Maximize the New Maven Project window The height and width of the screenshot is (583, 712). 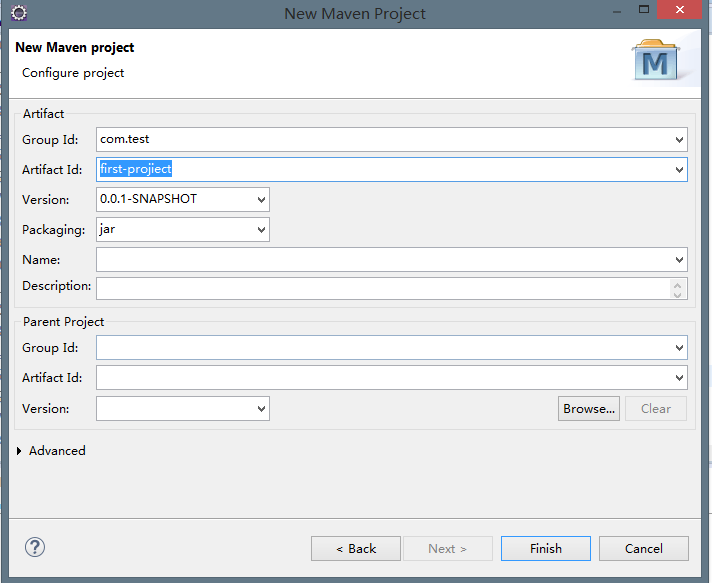(x=644, y=9)
